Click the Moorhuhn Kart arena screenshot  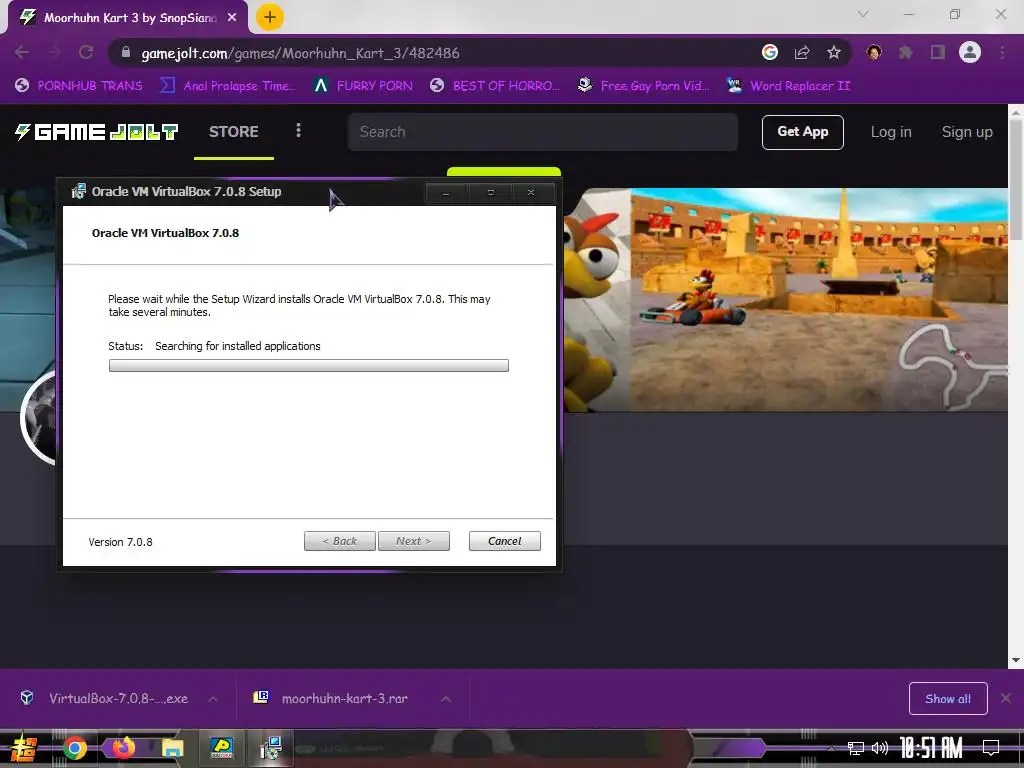pos(819,300)
